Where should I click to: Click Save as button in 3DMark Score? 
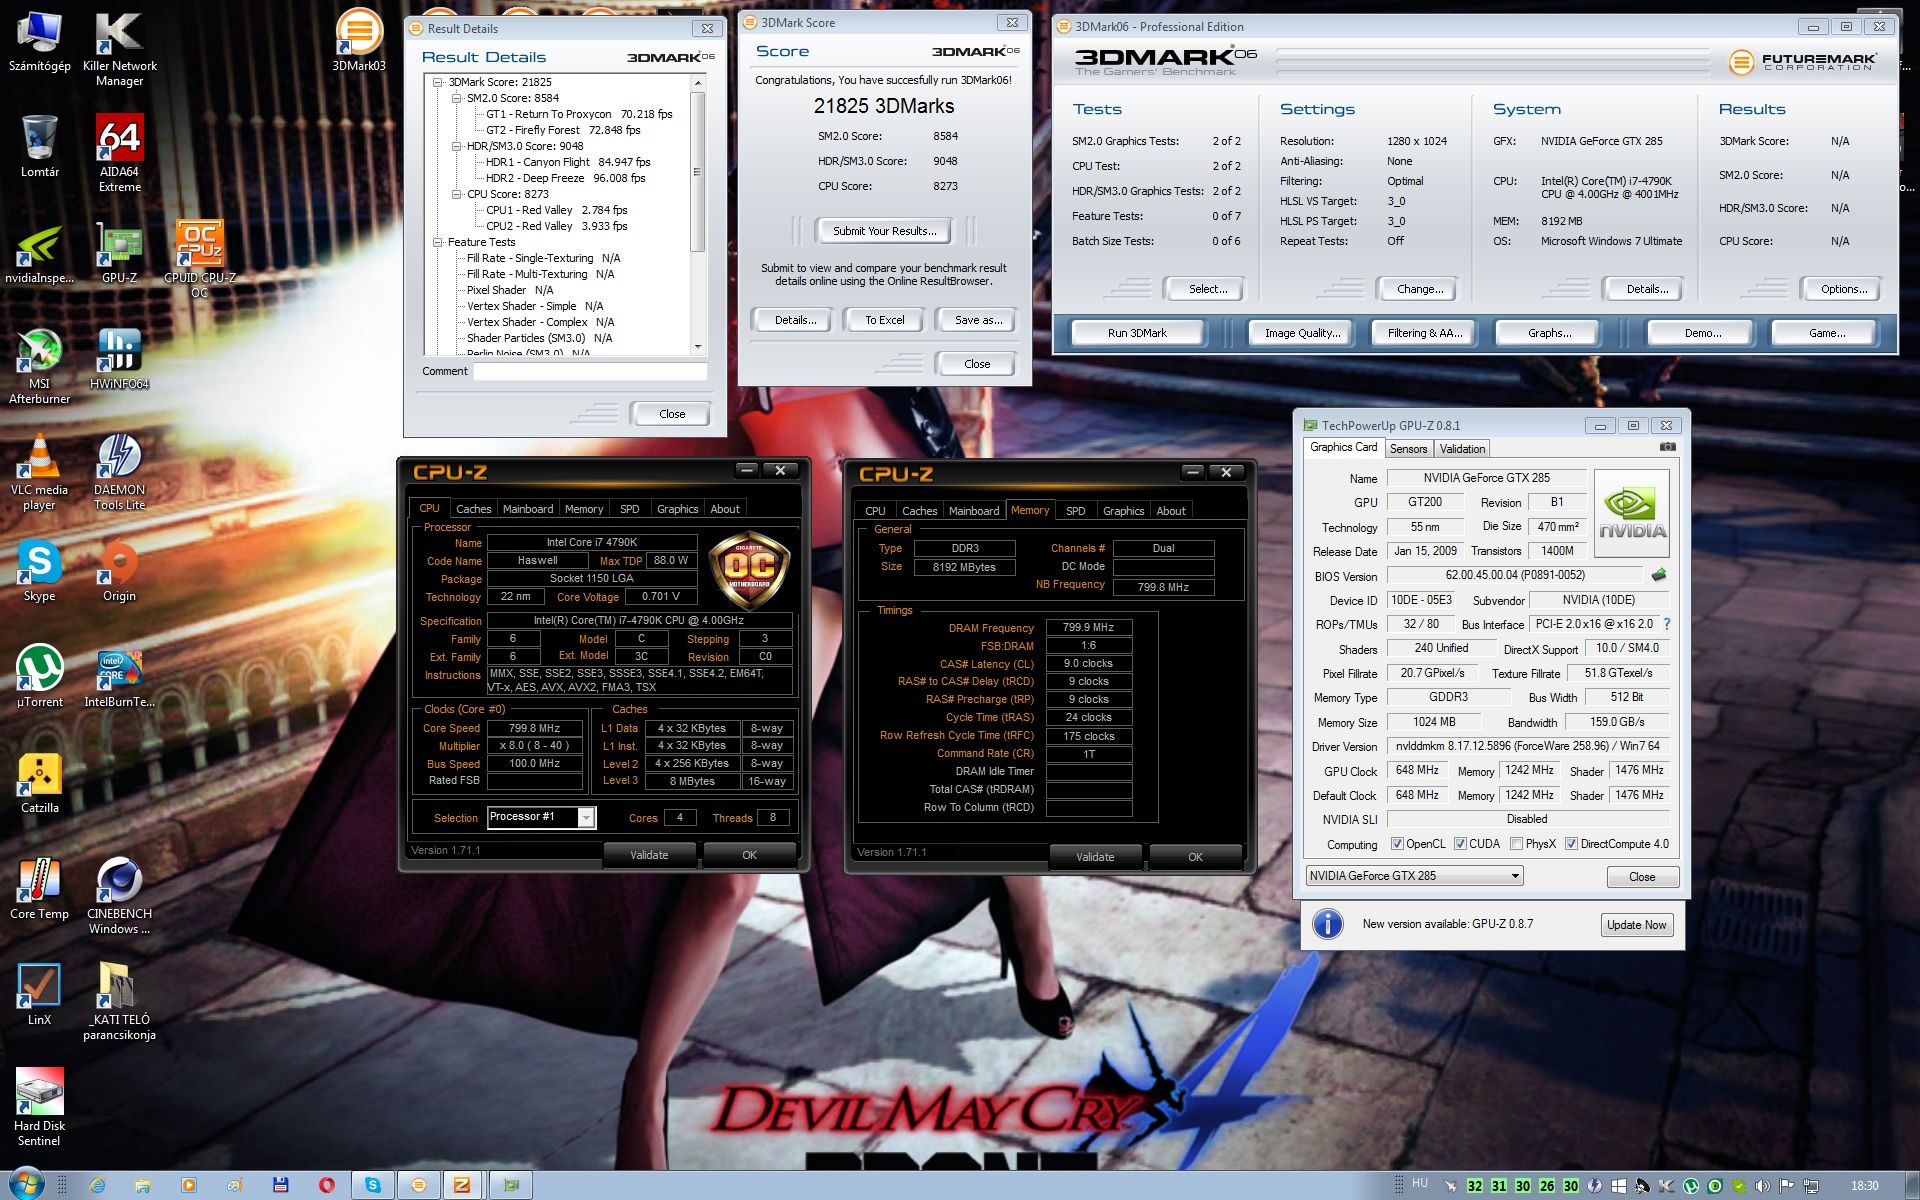(x=977, y=320)
